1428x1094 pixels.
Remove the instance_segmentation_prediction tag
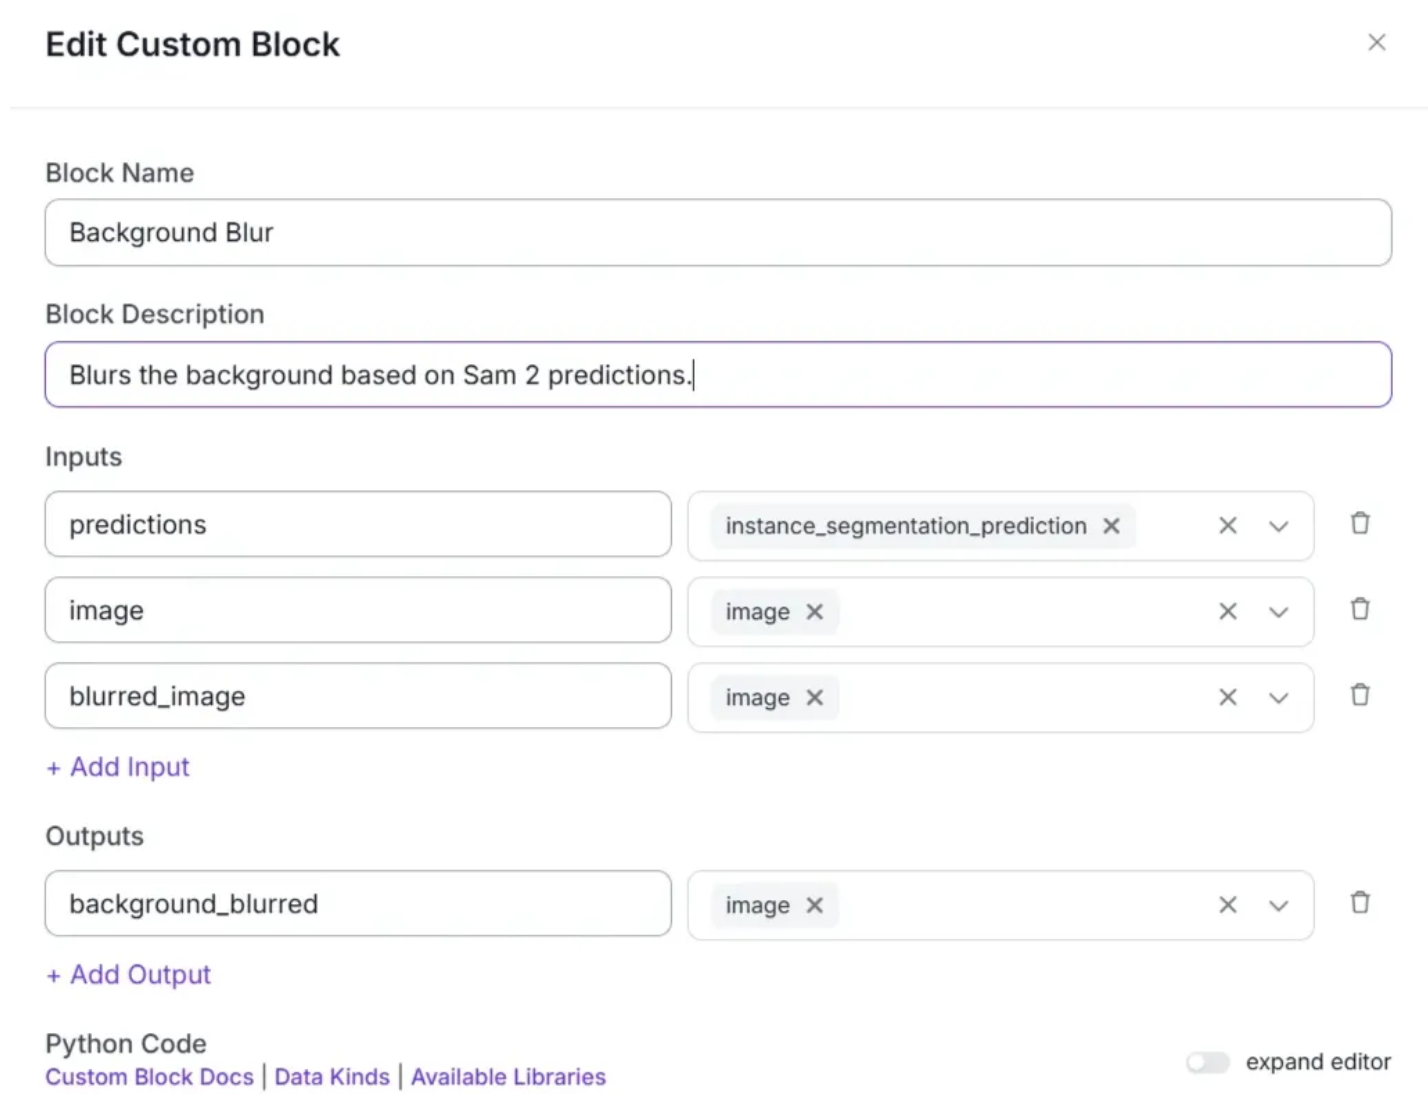(x=1111, y=526)
